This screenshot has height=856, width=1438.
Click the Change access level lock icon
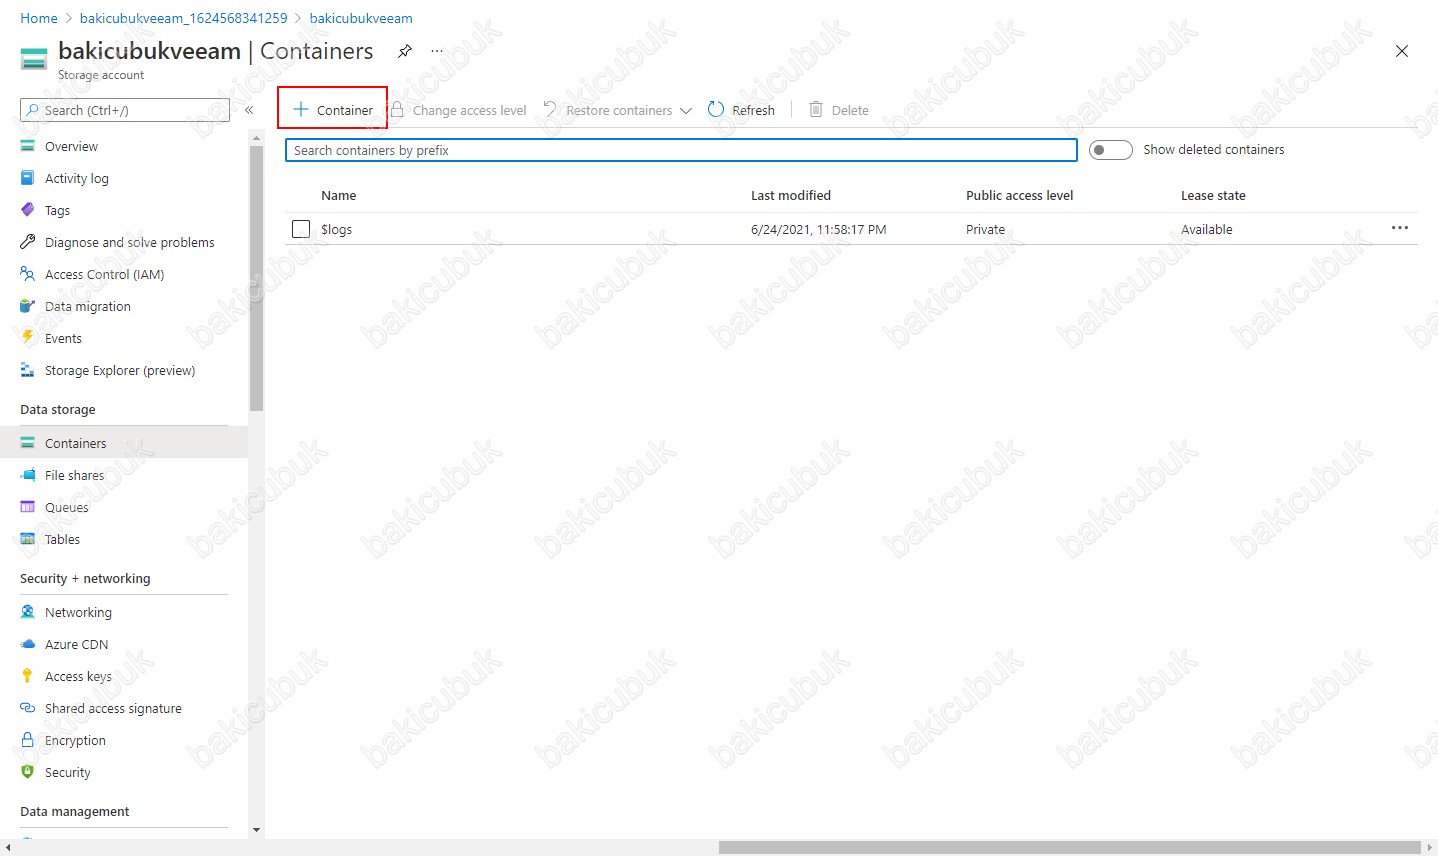[397, 109]
